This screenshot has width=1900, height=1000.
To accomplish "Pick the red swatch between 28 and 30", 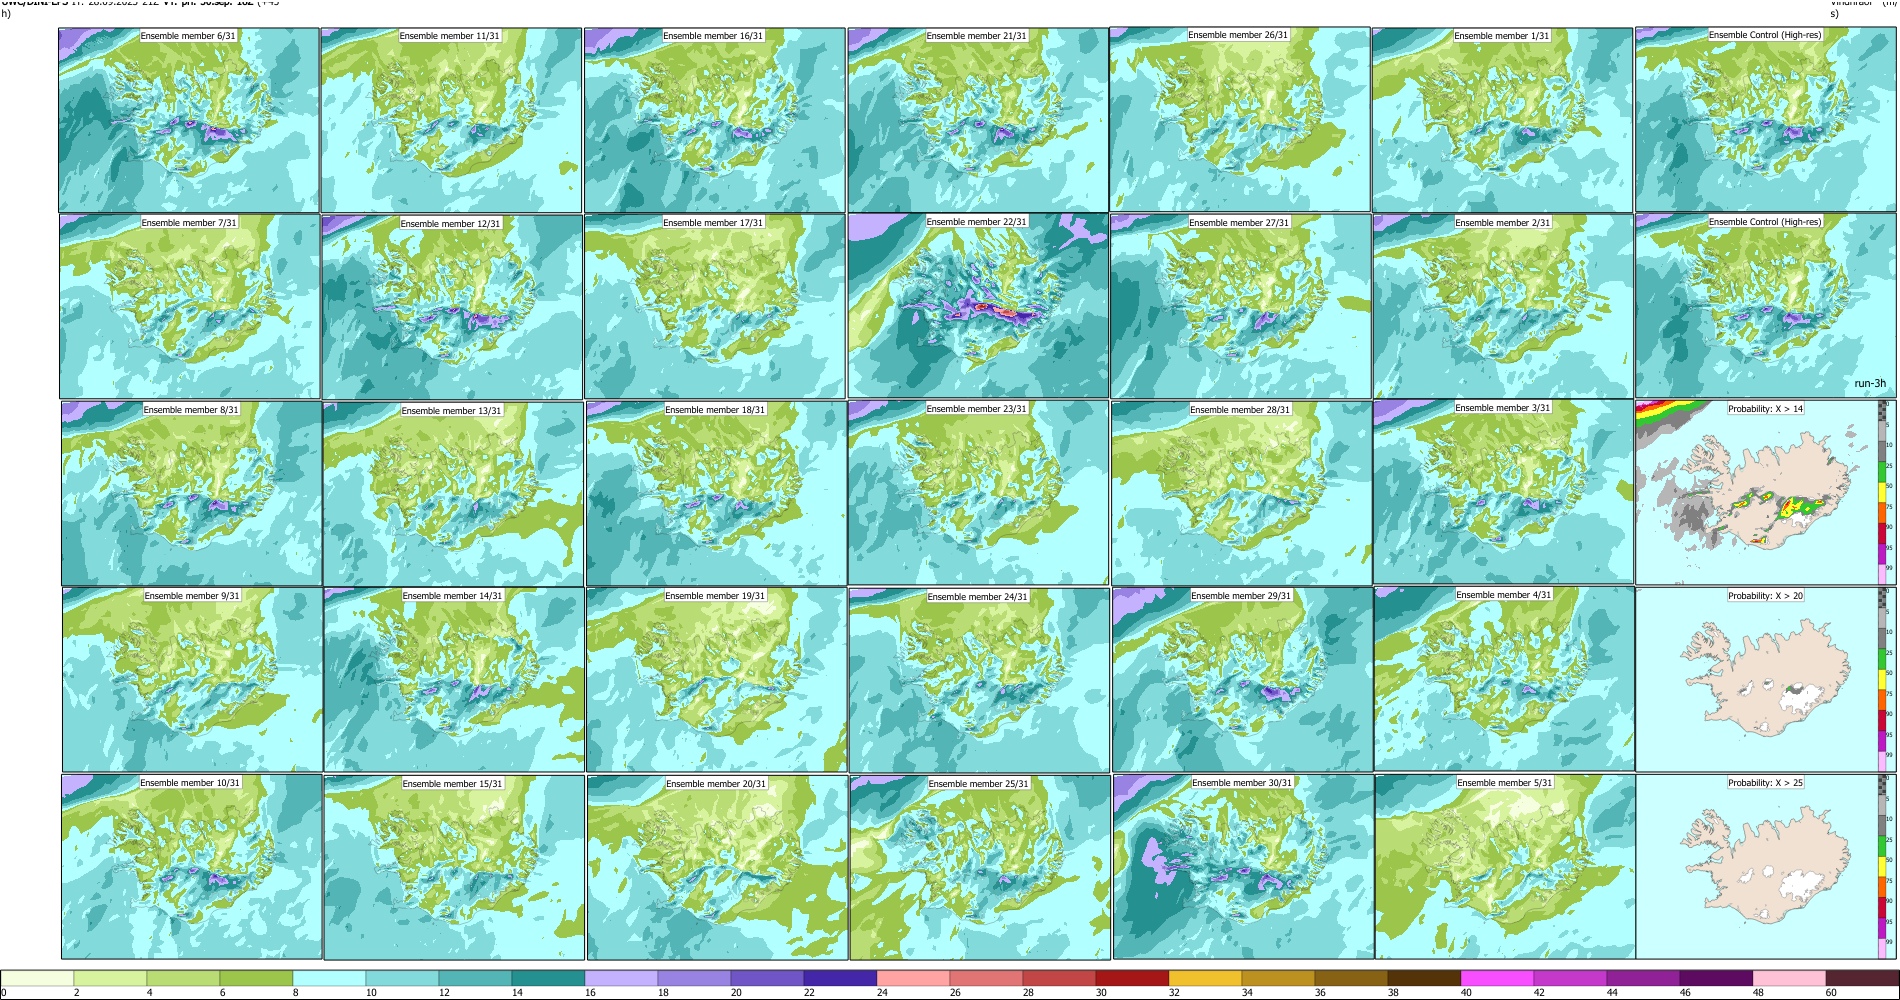I will [1059, 978].
